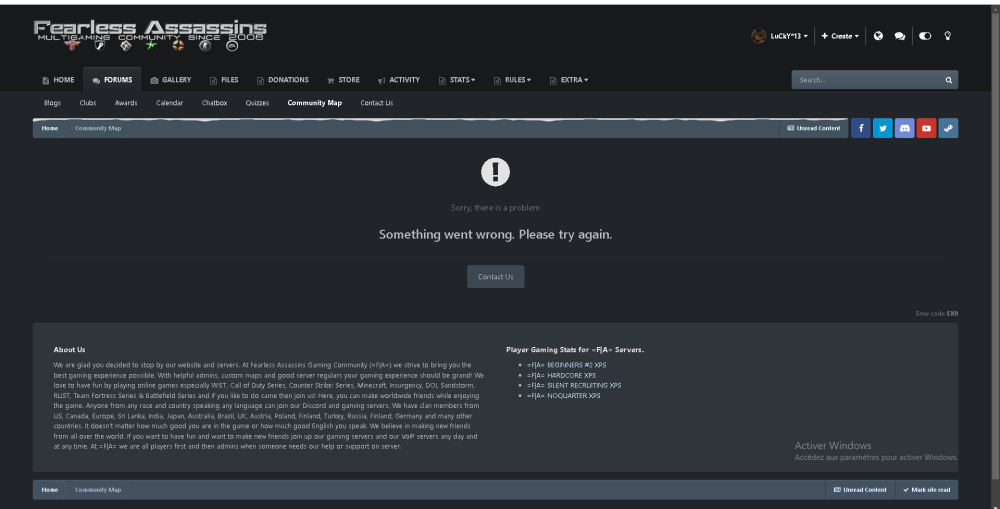Open messages chat bubble icon
The height and width of the screenshot is (509, 1000).
click(899, 36)
